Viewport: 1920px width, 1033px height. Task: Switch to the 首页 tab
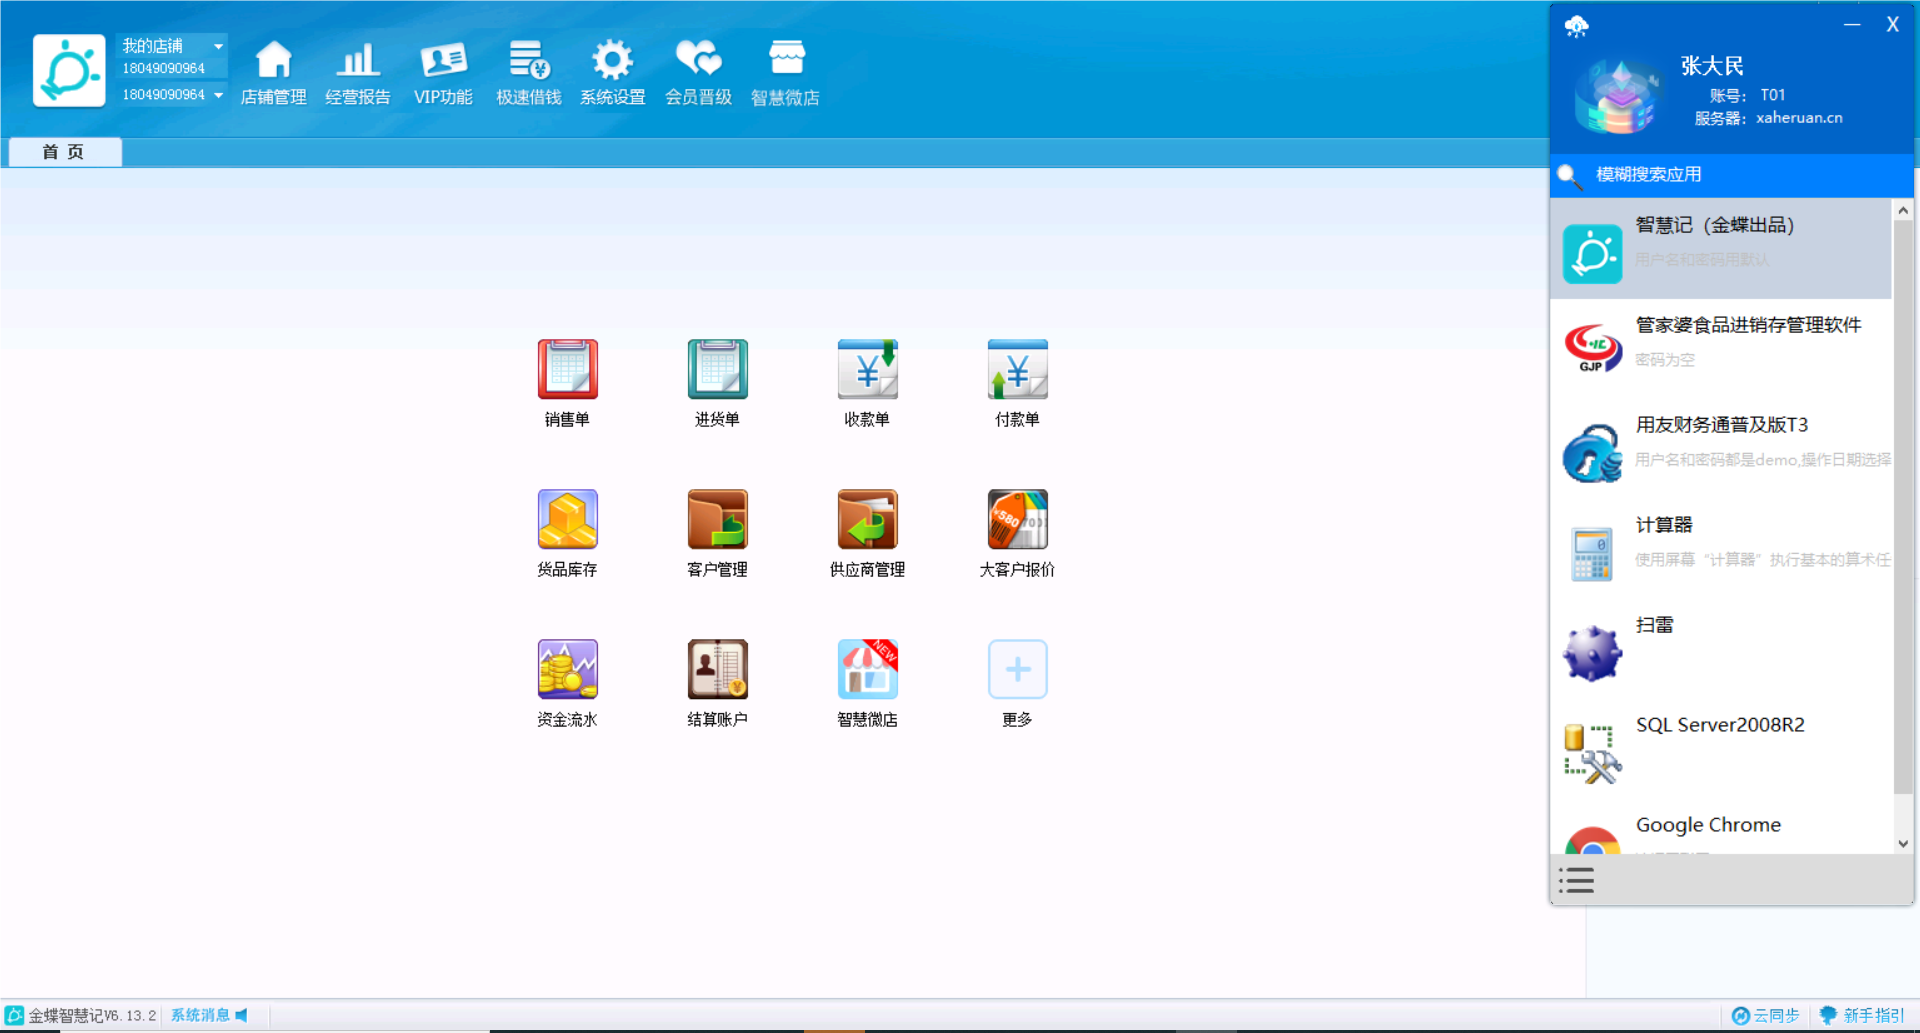coord(64,152)
